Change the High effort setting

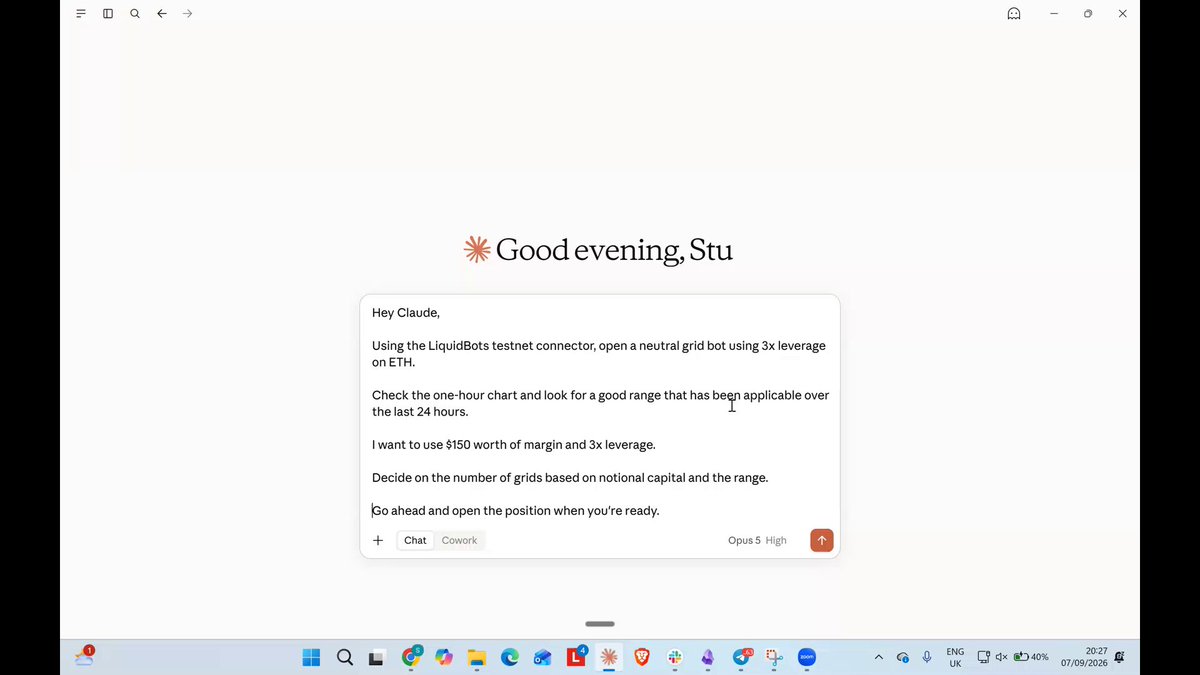[776, 540]
